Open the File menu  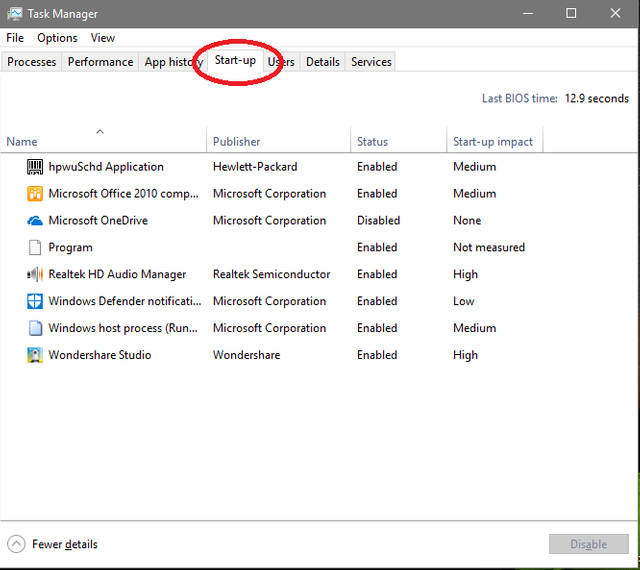(15, 38)
